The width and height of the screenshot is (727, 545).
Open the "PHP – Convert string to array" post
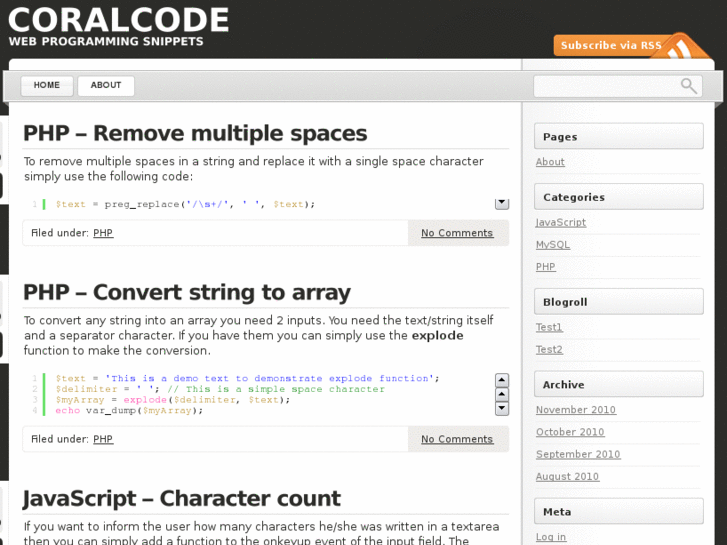tap(186, 292)
